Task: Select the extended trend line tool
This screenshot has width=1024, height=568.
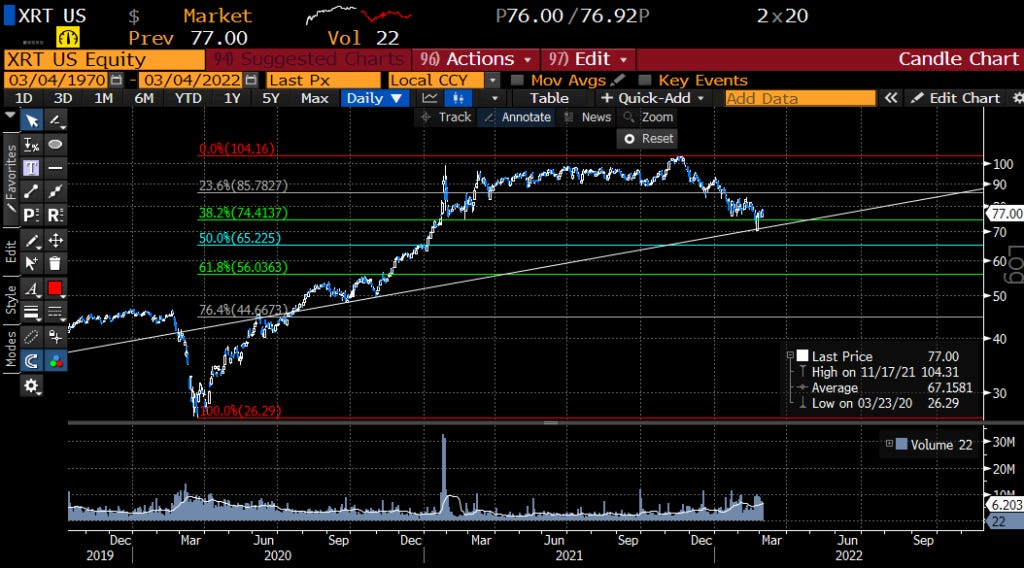Action: tap(56, 191)
